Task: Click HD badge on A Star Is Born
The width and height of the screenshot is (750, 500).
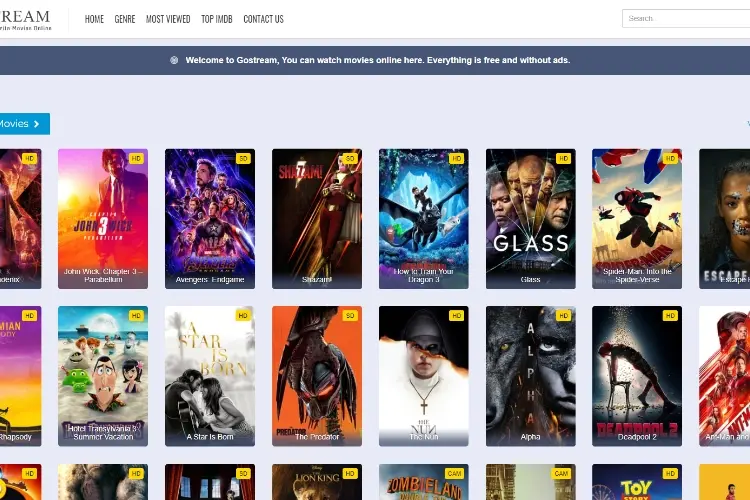Action: coord(243,316)
